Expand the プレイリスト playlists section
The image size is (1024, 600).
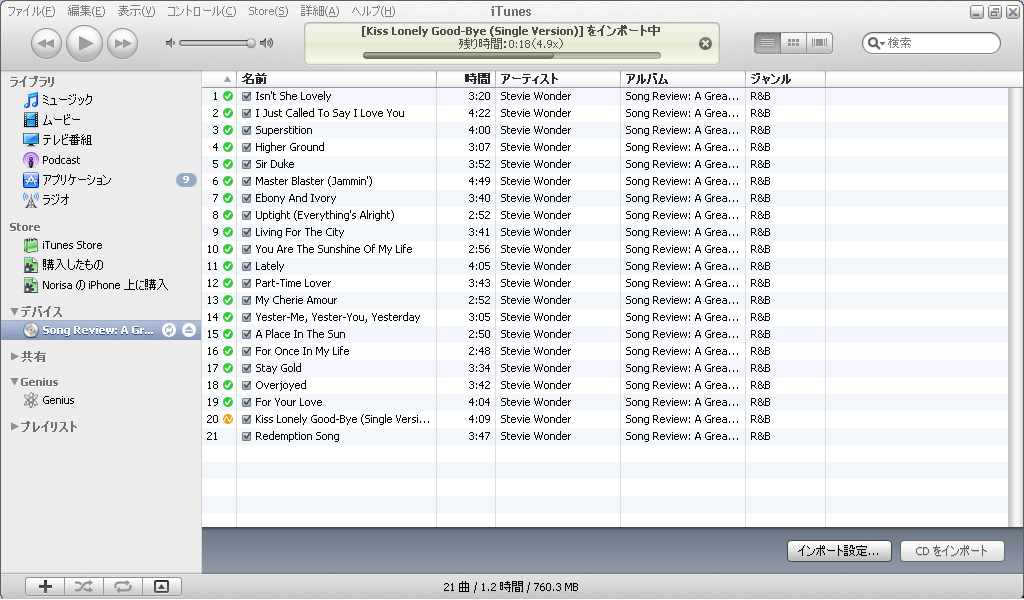(x=14, y=426)
